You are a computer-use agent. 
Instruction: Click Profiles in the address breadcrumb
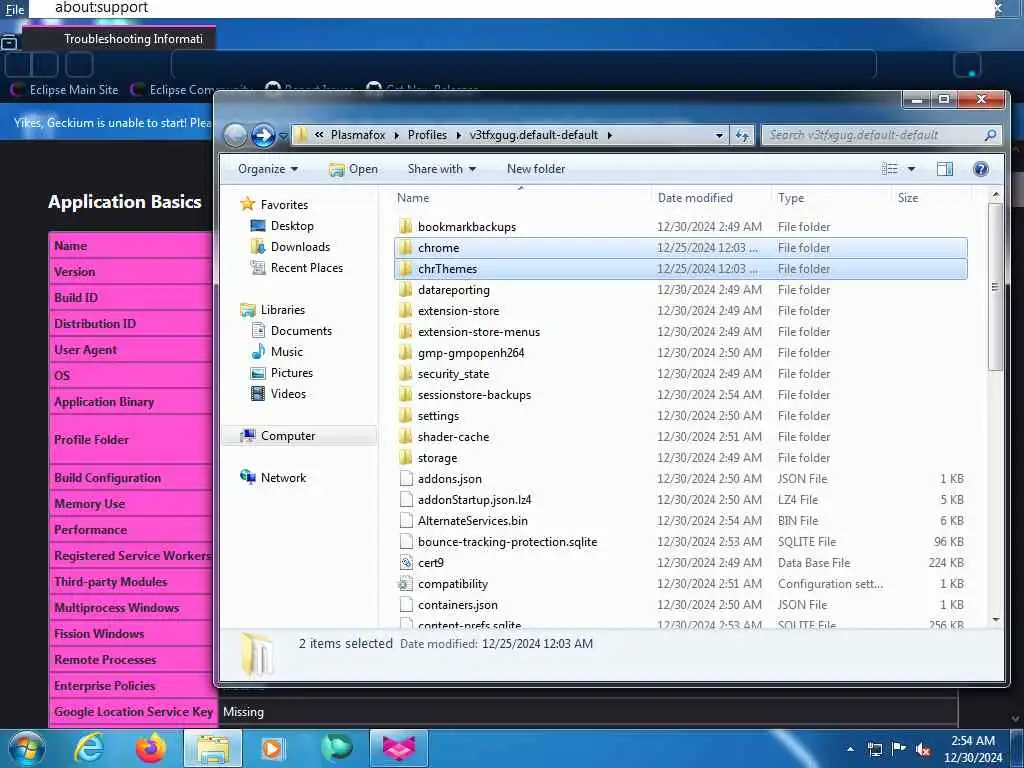(x=427, y=135)
